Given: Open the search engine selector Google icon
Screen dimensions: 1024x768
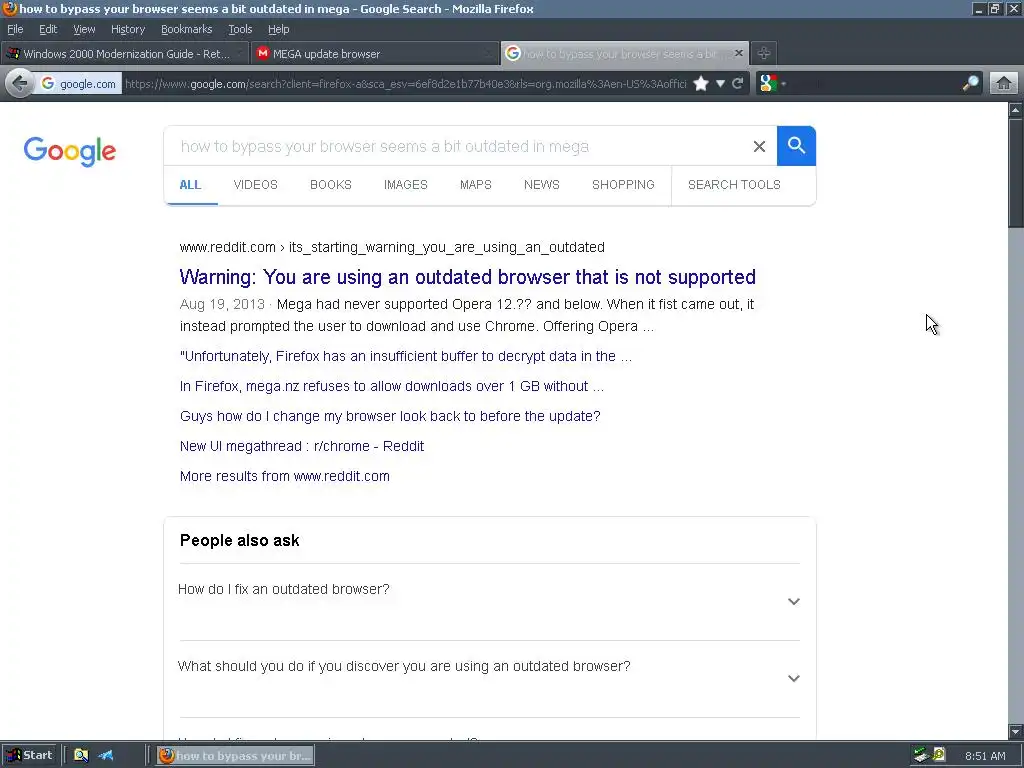Looking at the screenshot, I should [769, 84].
